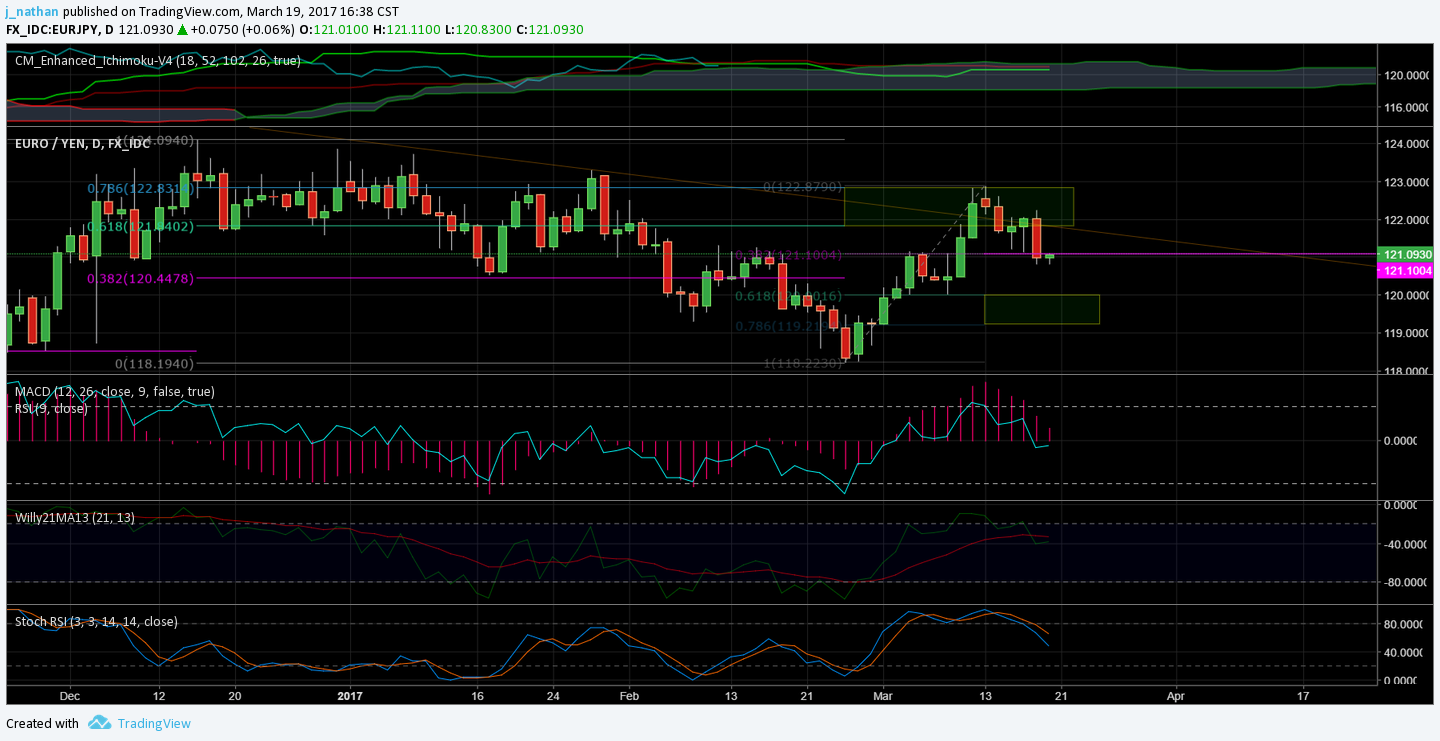Select the lower yellow rectangle drawing
Screen dimensions: 1440x741
tap(1042, 309)
